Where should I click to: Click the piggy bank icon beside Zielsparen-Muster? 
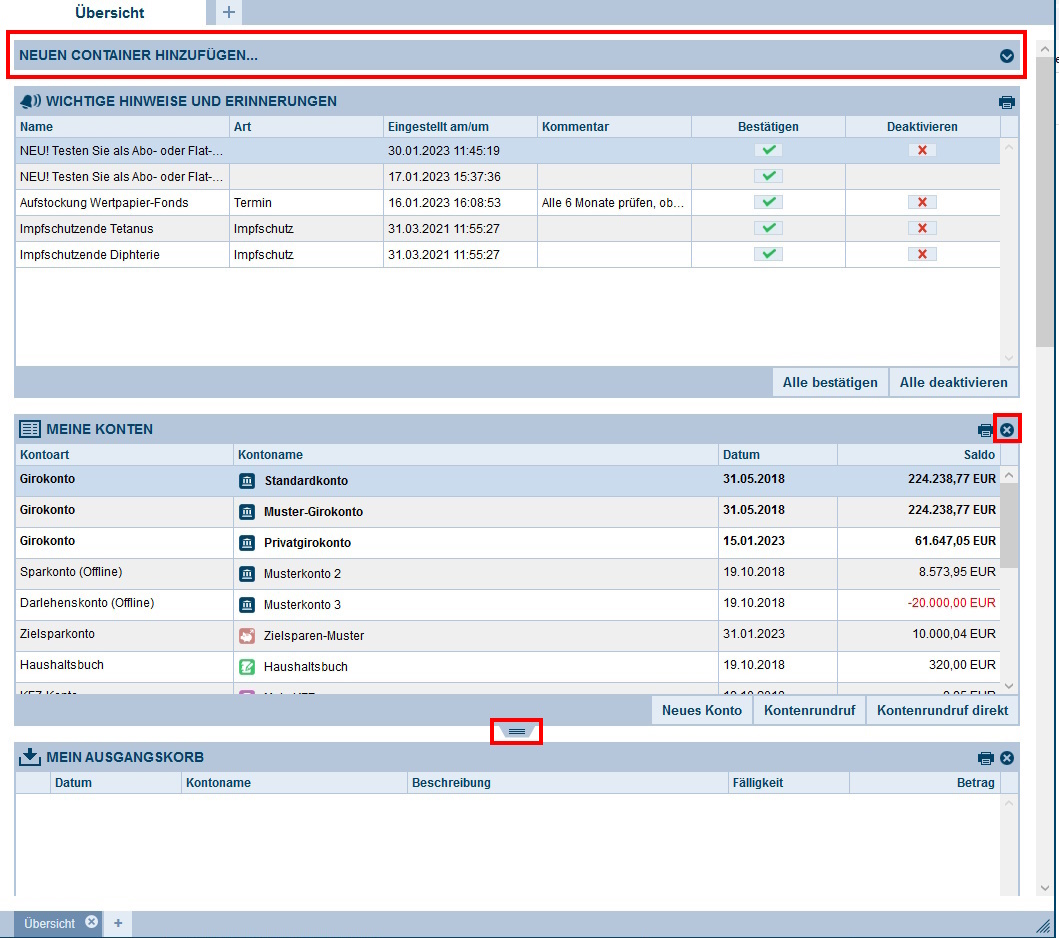pos(247,636)
